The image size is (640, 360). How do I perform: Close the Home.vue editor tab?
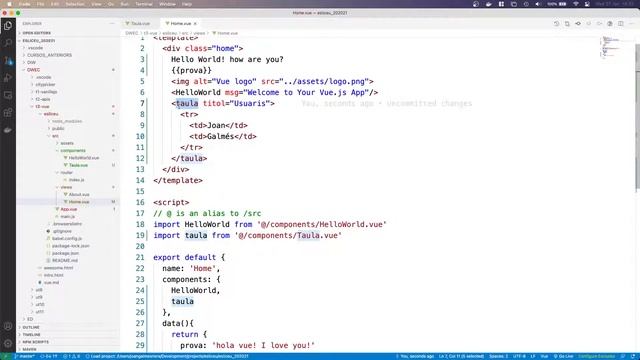click(195, 24)
